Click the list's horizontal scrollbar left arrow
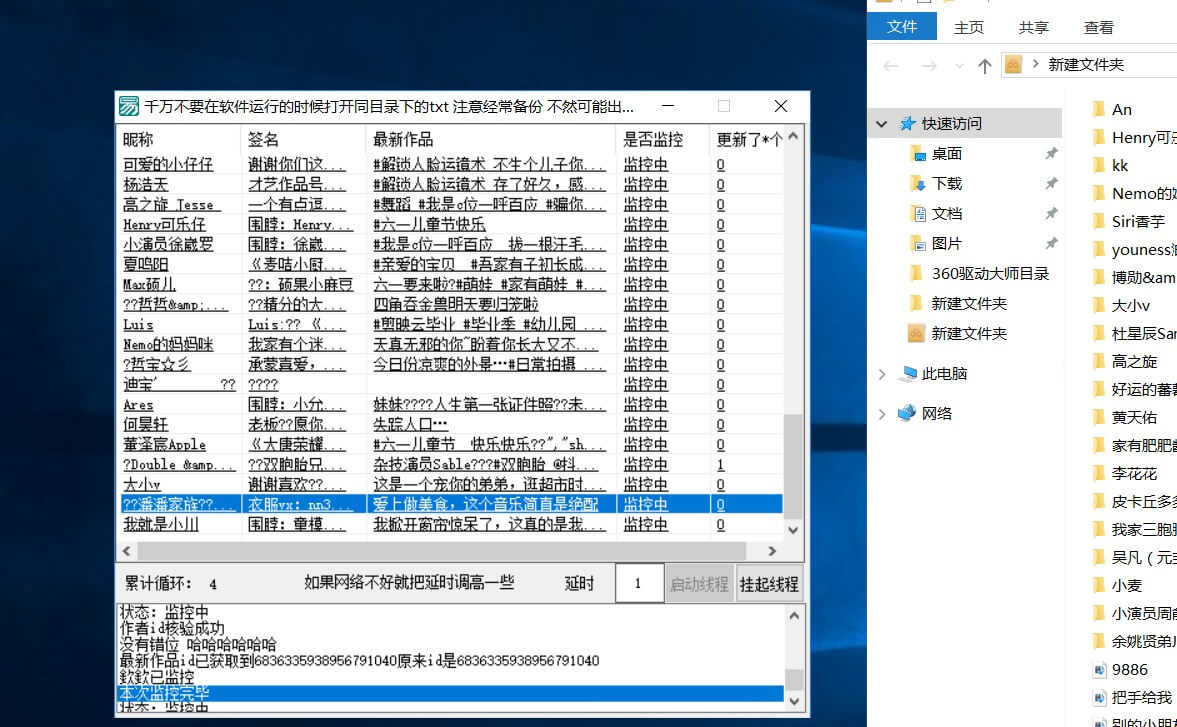1177x727 pixels. coord(126,551)
